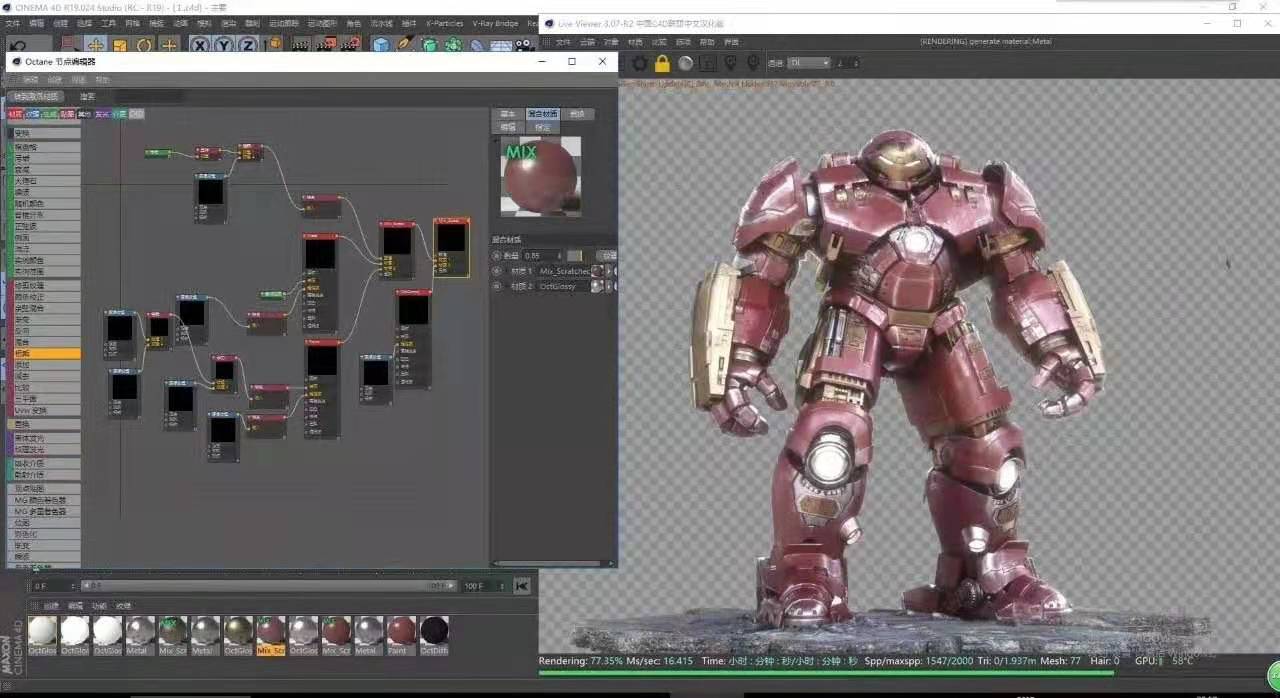Toggle the green 生成 node filter
This screenshot has height=698, width=1280.
tap(50, 114)
